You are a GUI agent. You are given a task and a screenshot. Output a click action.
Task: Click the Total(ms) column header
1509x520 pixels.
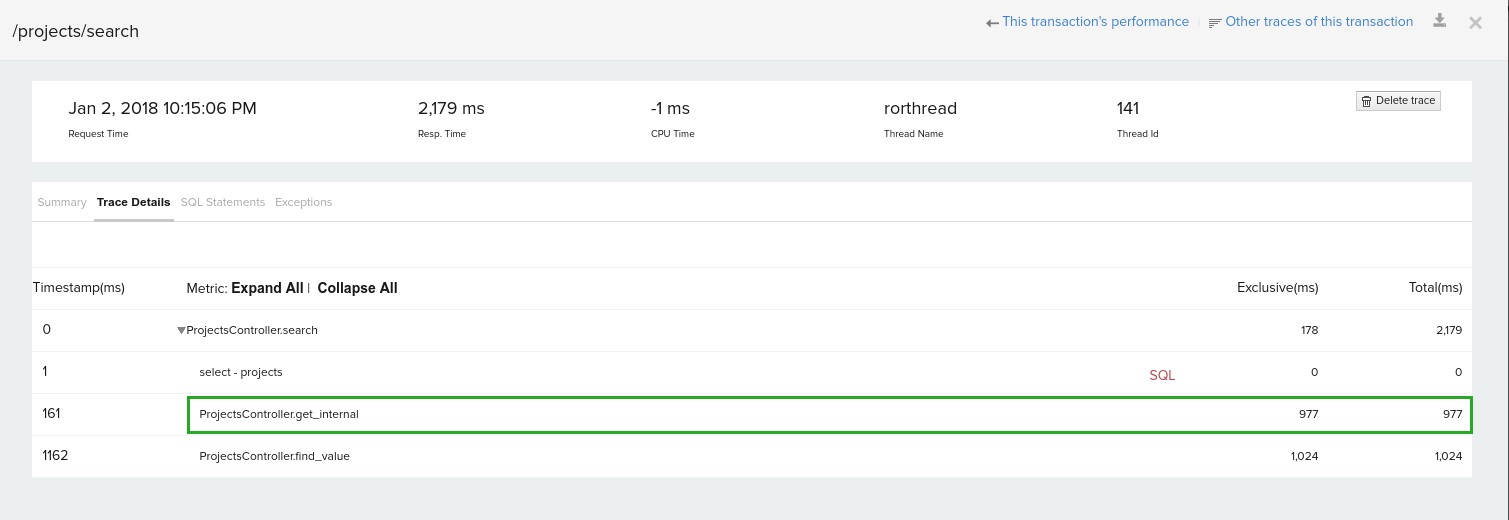click(x=1435, y=288)
